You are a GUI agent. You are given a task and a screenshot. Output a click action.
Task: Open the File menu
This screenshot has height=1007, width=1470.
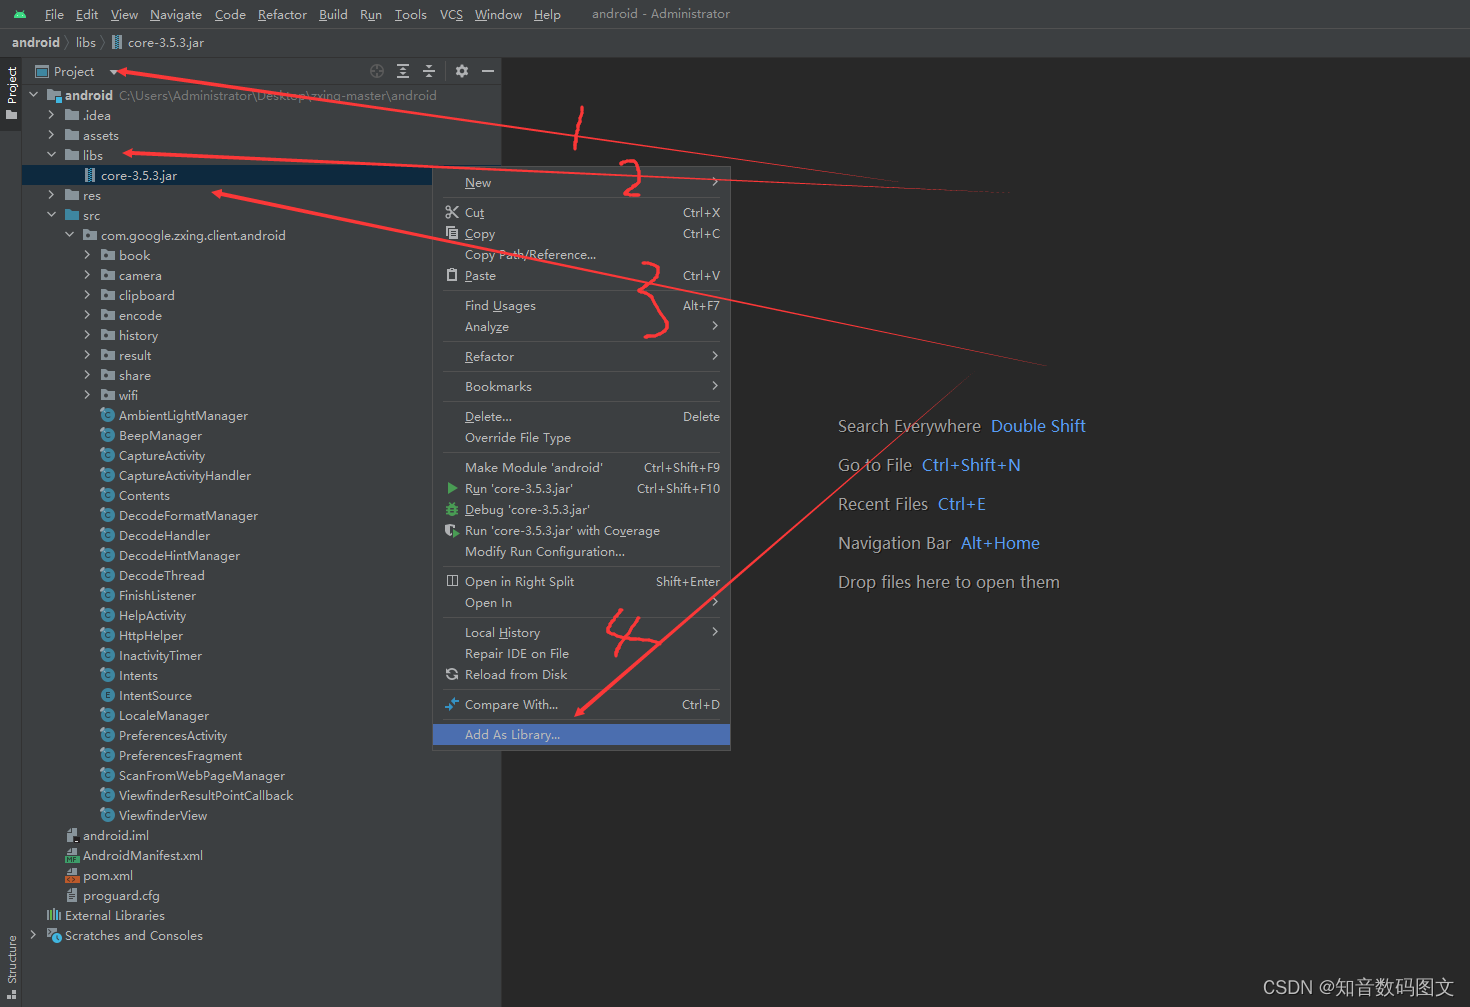pos(54,14)
